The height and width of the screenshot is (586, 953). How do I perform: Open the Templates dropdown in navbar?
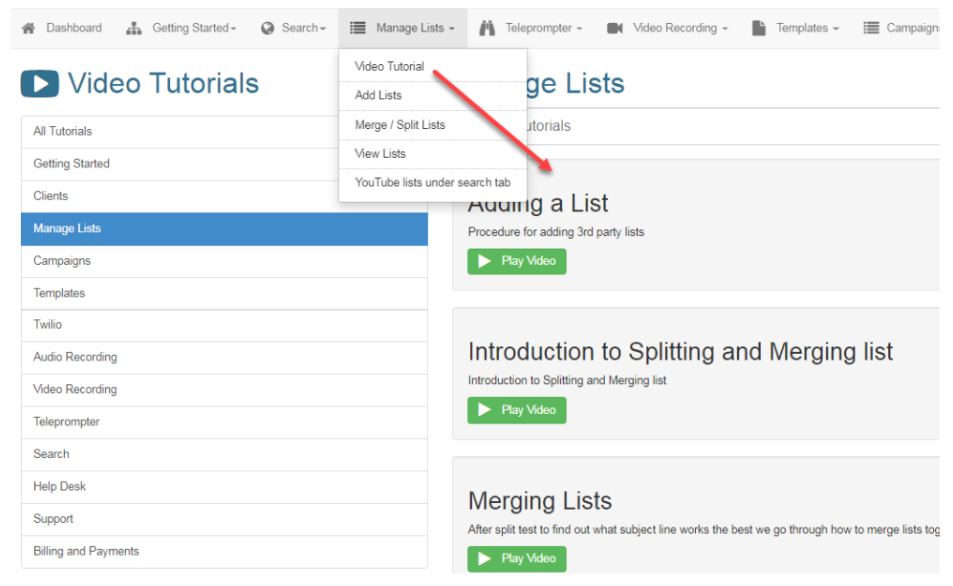coord(807,28)
